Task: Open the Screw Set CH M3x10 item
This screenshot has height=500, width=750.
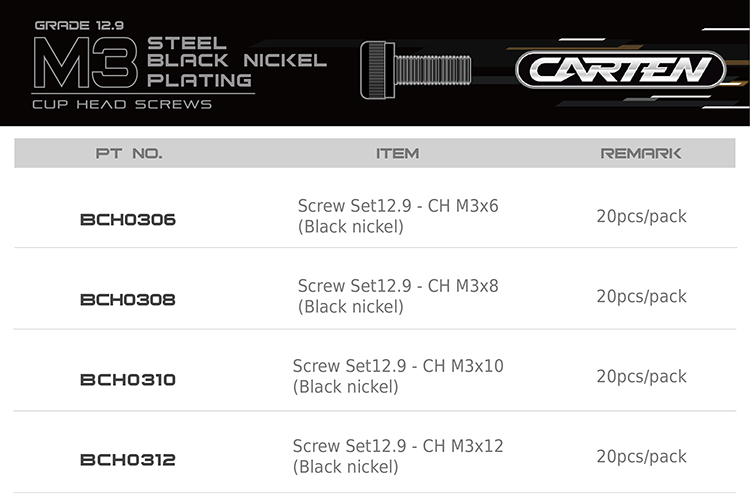Action: [397, 376]
